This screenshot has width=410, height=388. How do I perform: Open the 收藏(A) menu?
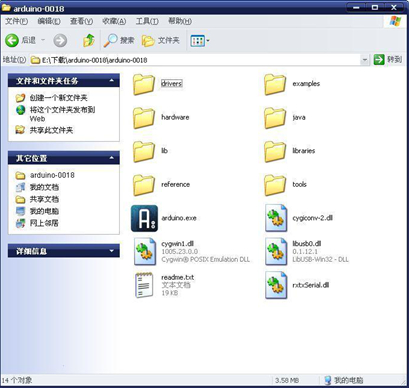tap(114, 21)
